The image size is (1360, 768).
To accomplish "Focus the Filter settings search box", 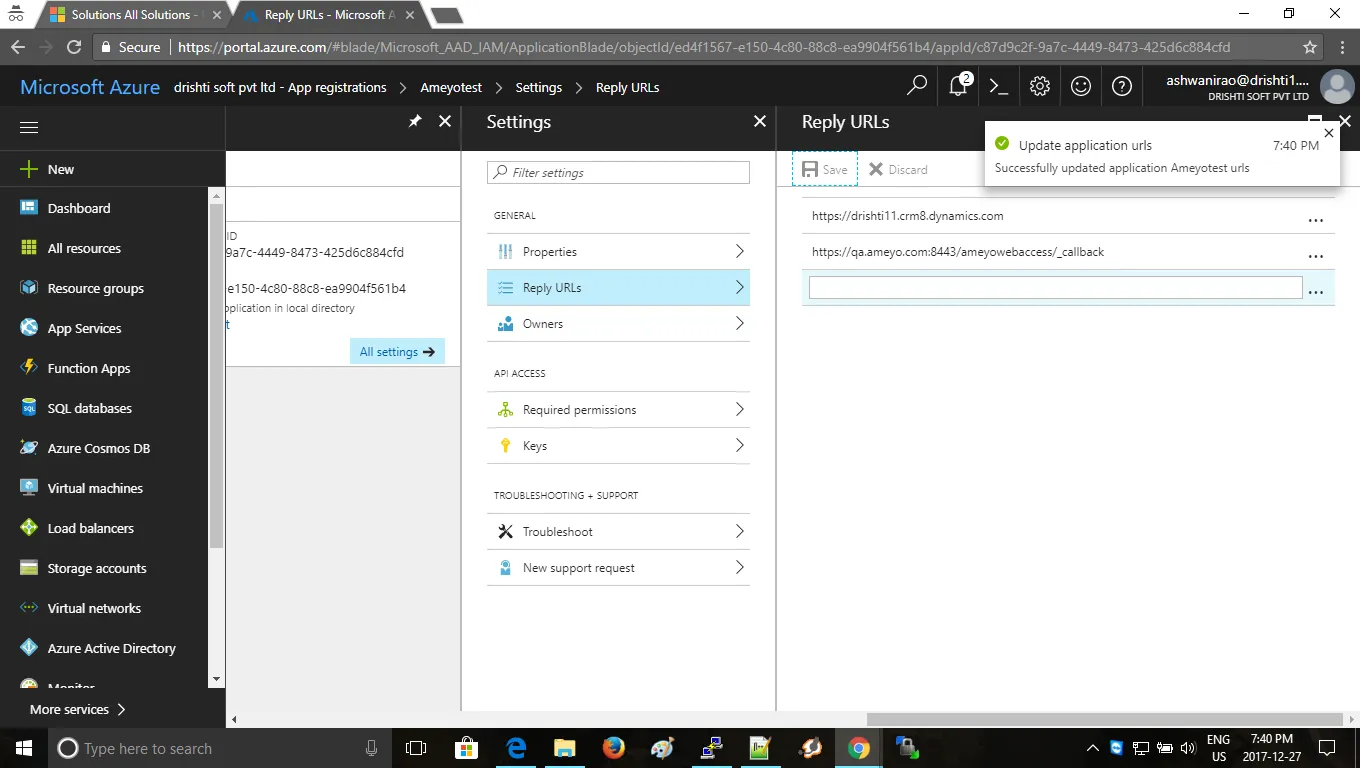I will pos(618,173).
